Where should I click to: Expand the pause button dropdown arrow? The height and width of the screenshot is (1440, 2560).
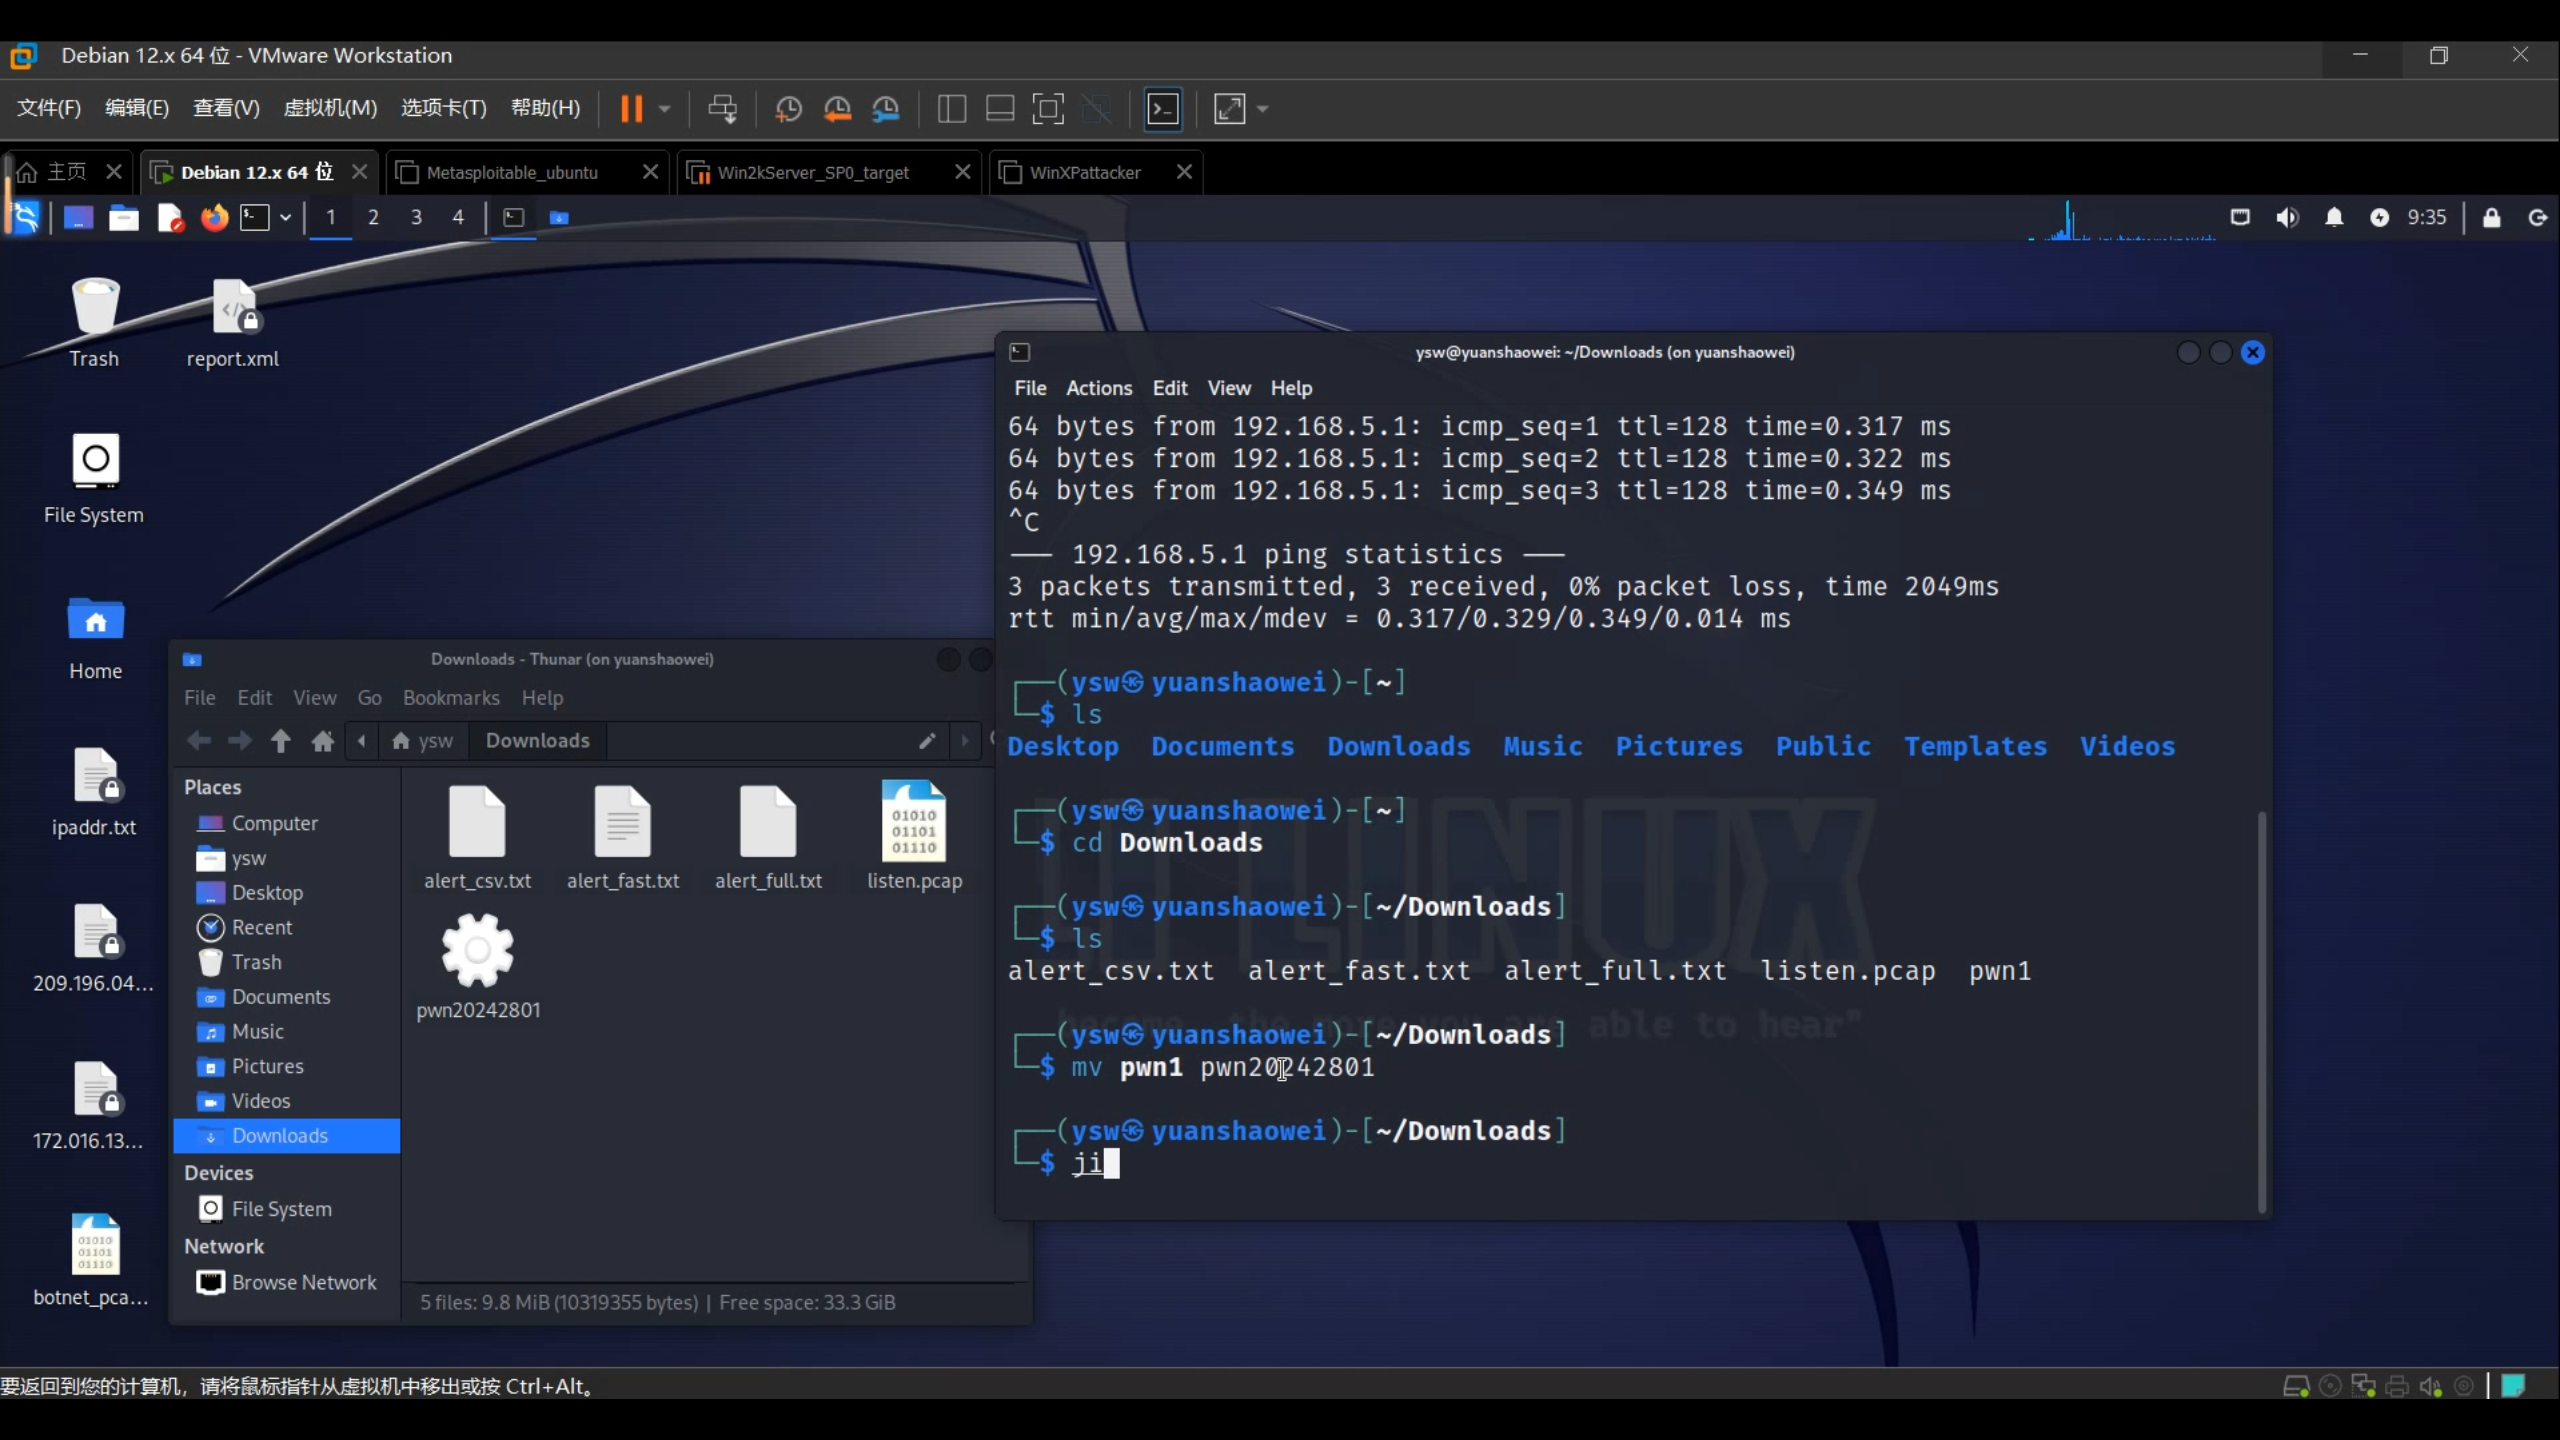pos(664,108)
